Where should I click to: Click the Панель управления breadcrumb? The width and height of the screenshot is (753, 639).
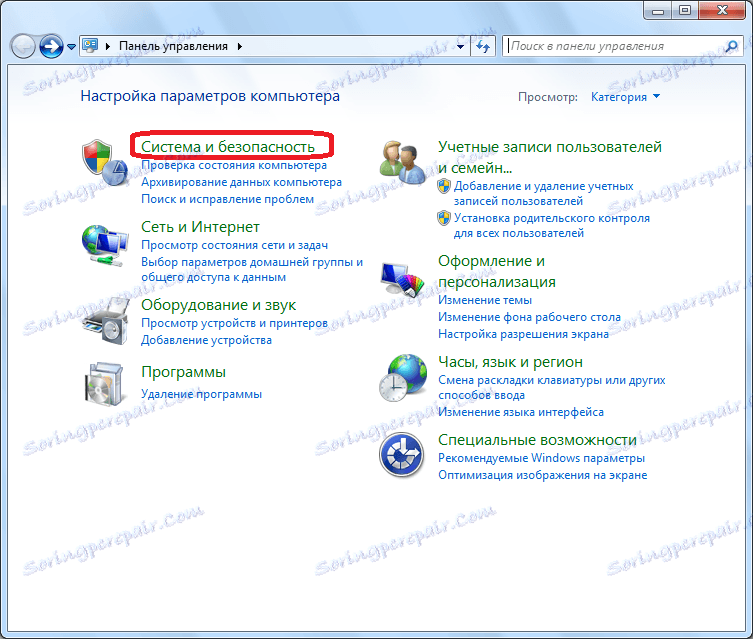pos(173,46)
